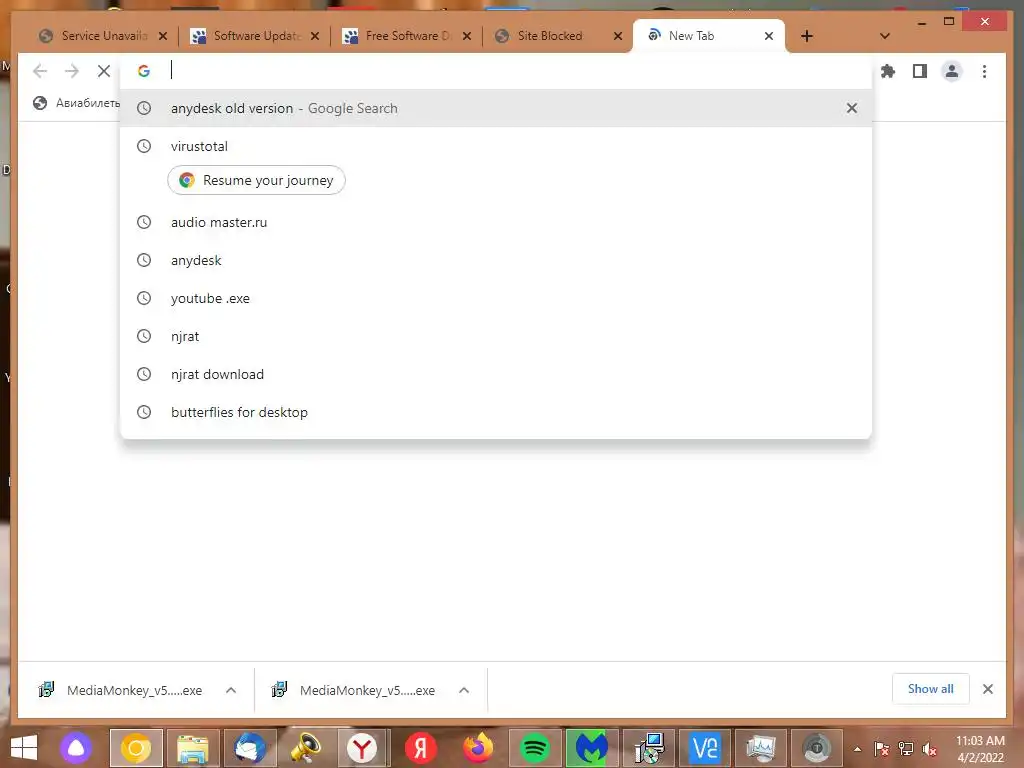
Task: Show hidden system tray icons arrow
Action: 857,749
